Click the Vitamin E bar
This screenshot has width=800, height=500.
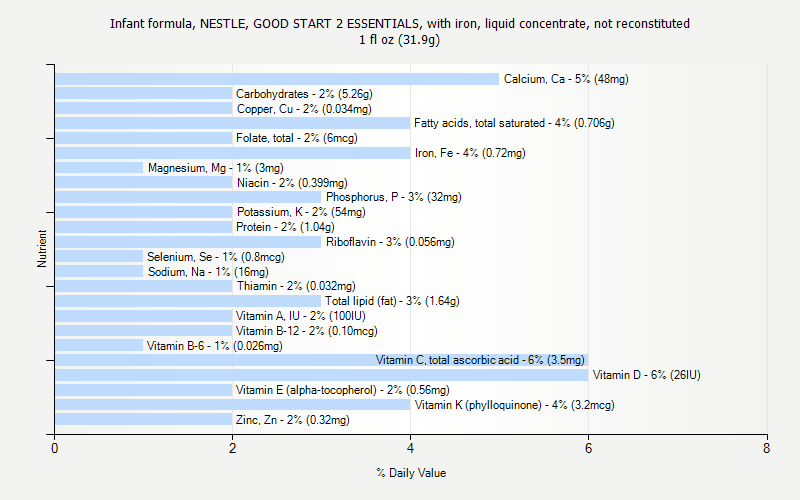(x=144, y=389)
